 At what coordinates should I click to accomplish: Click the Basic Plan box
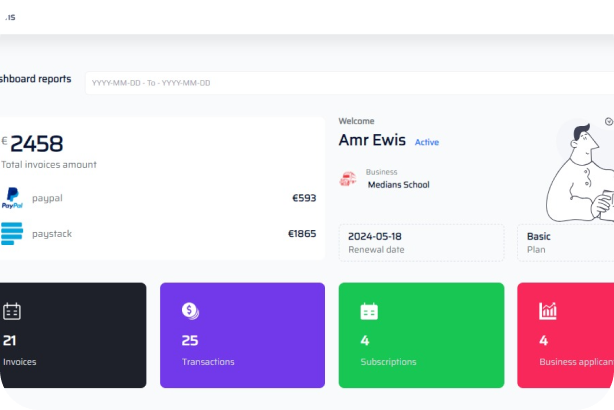tap(565, 242)
